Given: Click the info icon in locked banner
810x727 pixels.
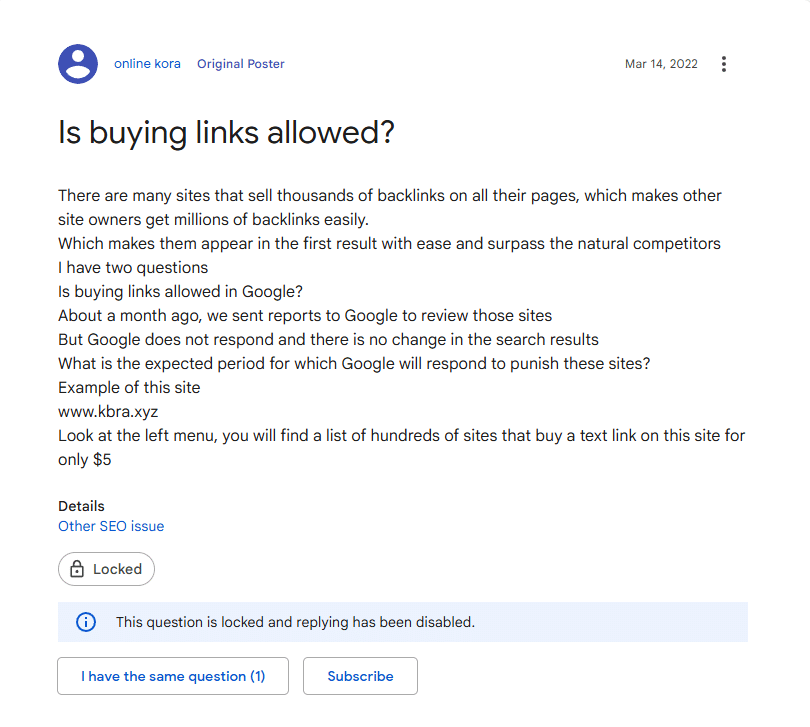Looking at the screenshot, I should pos(86,622).
